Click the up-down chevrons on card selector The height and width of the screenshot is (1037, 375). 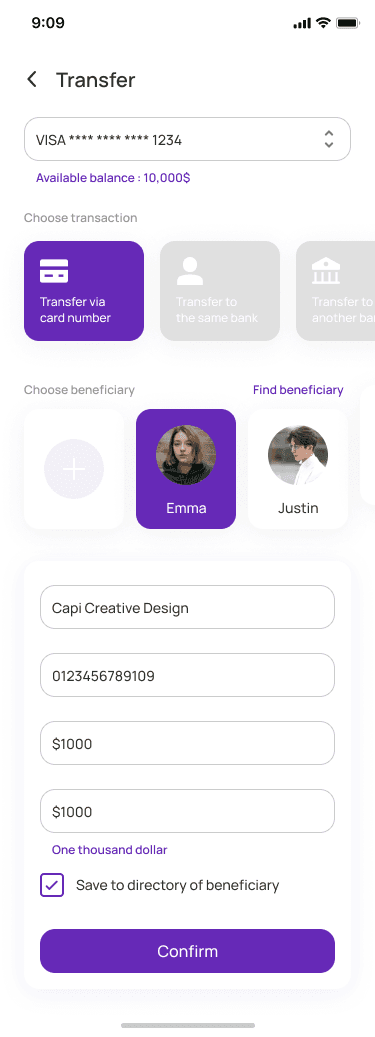(x=329, y=139)
